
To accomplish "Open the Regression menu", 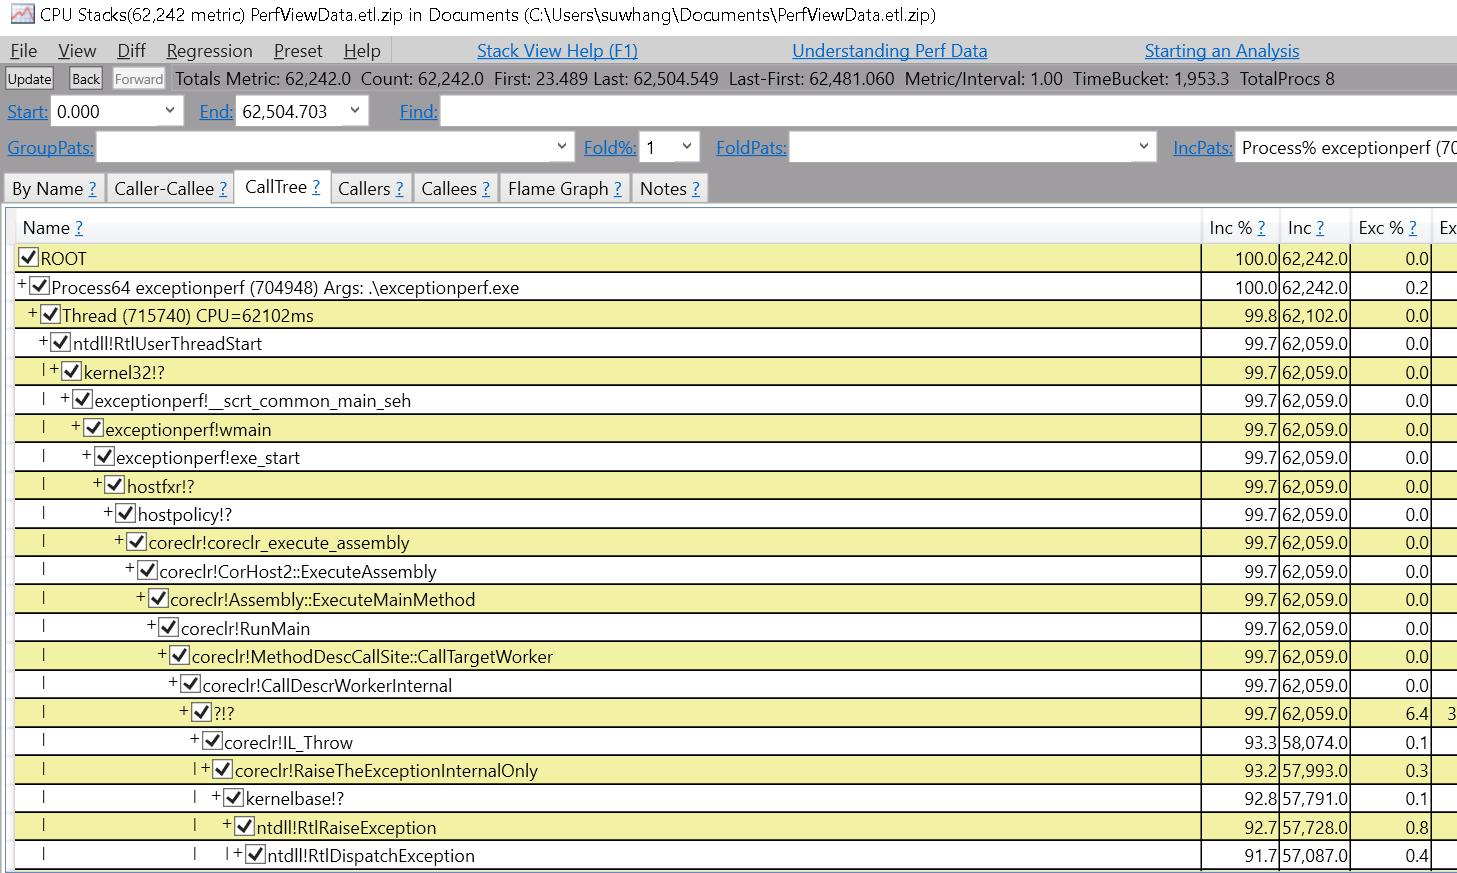I will (x=209, y=50).
